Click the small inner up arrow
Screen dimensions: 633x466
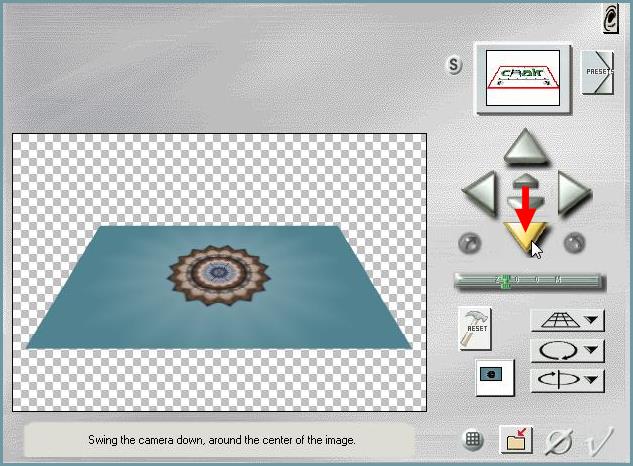click(x=527, y=183)
